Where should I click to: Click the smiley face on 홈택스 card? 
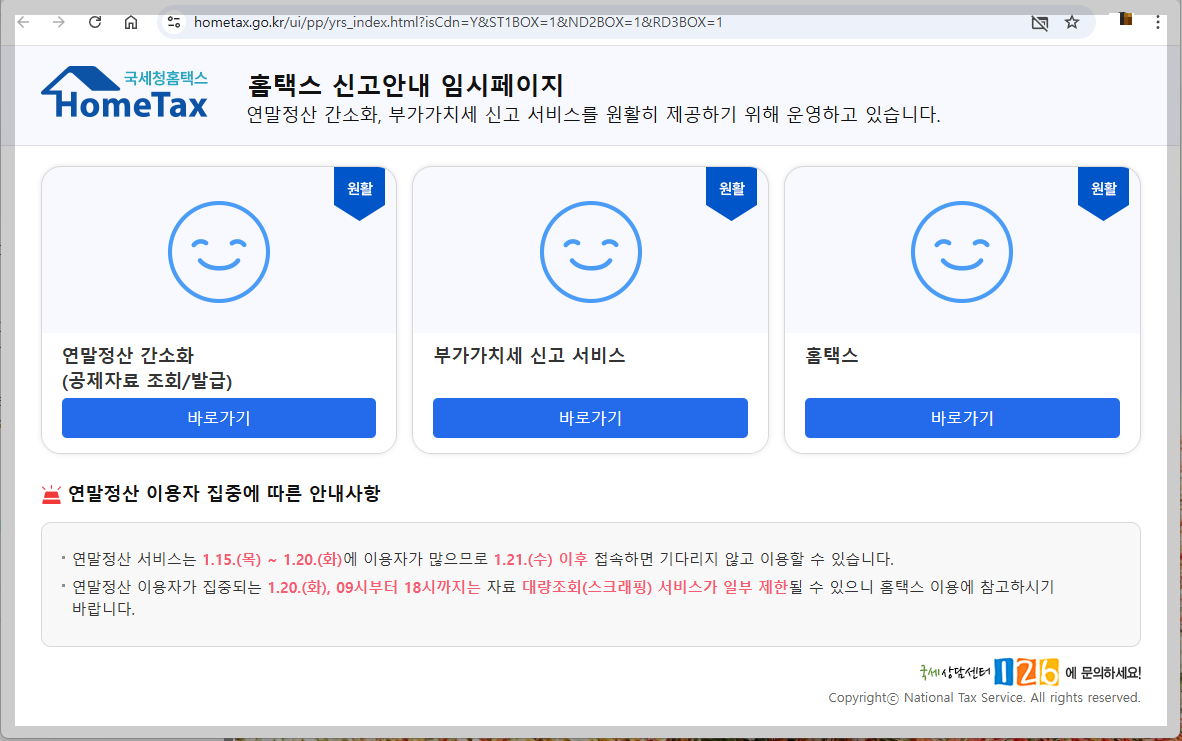point(962,252)
